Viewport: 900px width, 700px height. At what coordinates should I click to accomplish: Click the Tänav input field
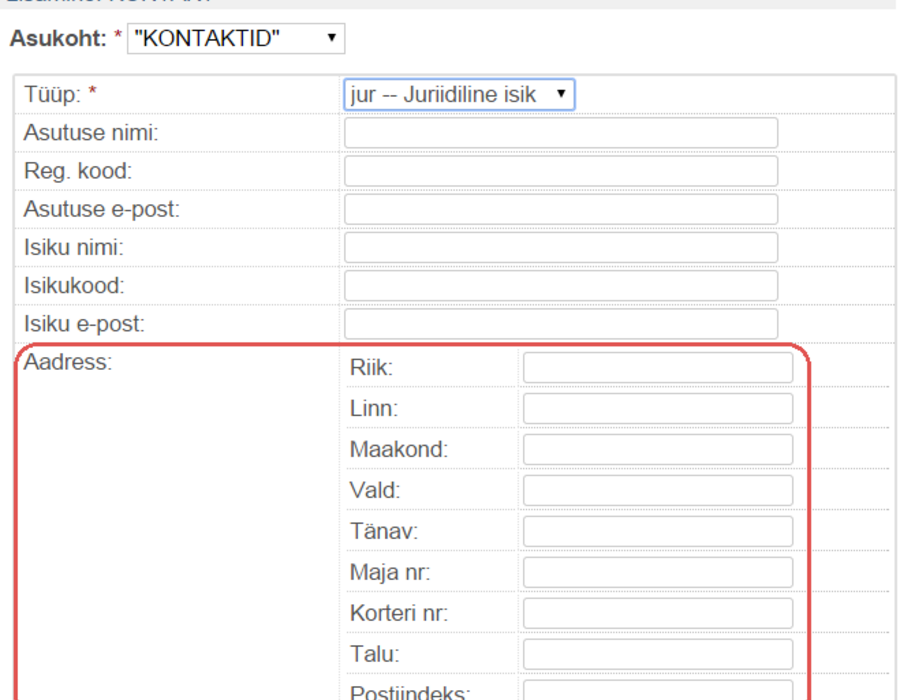pyautogui.click(x=658, y=531)
